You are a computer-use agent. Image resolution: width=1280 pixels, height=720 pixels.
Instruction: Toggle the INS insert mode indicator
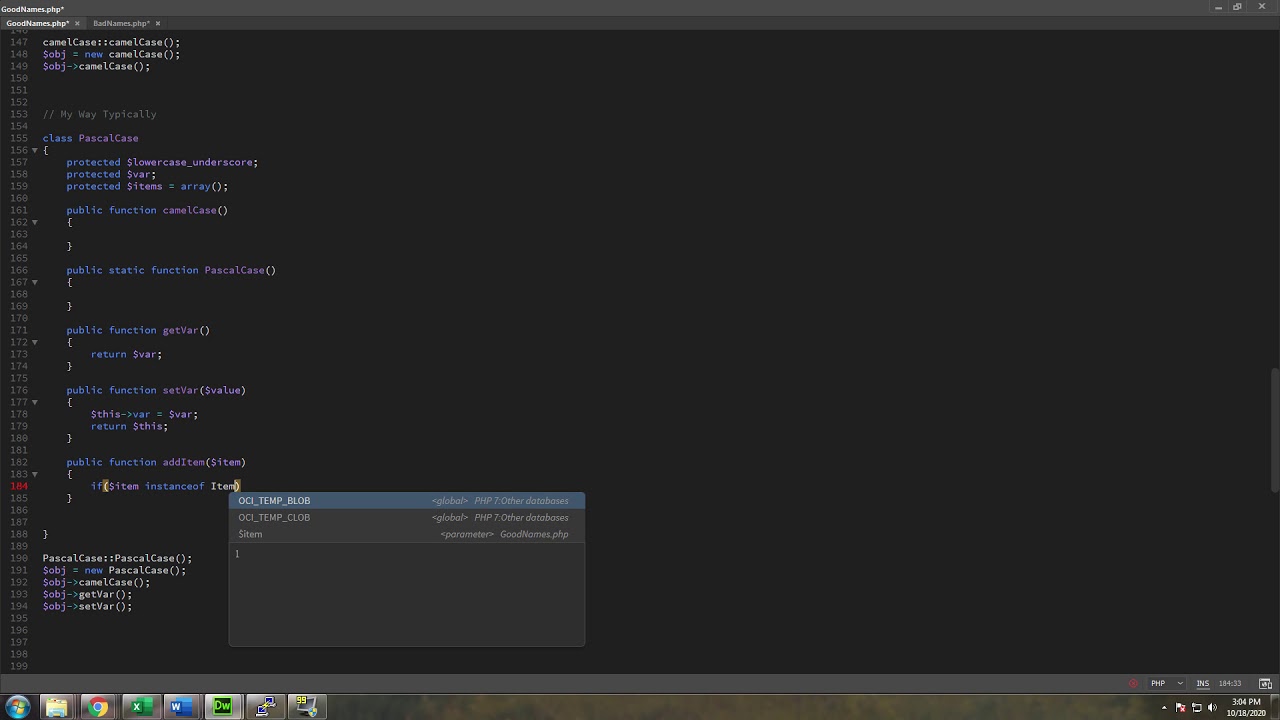[1203, 684]
